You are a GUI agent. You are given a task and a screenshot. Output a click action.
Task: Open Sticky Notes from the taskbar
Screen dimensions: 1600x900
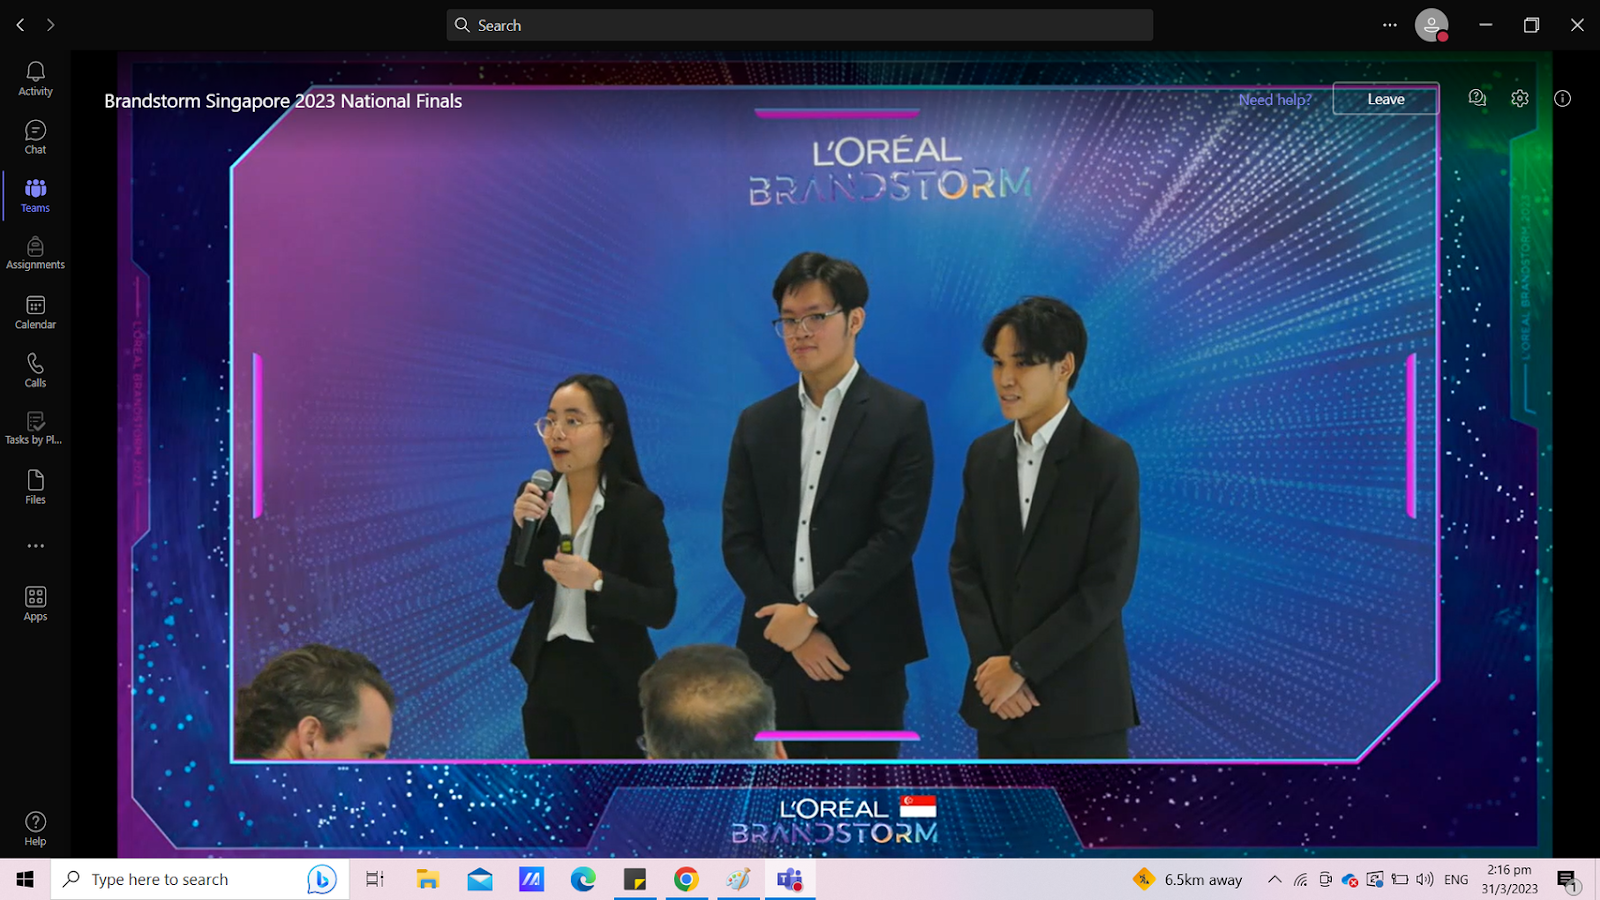pyautogui.click(x=635, y=879)
